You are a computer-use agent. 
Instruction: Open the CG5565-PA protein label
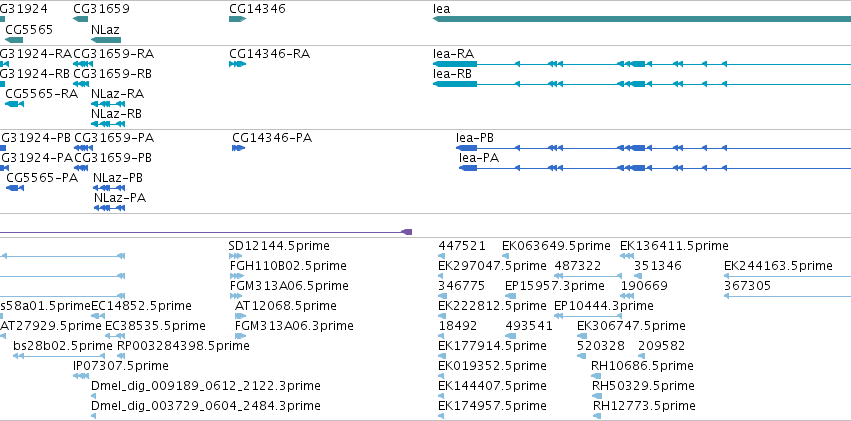coord(42,178)
